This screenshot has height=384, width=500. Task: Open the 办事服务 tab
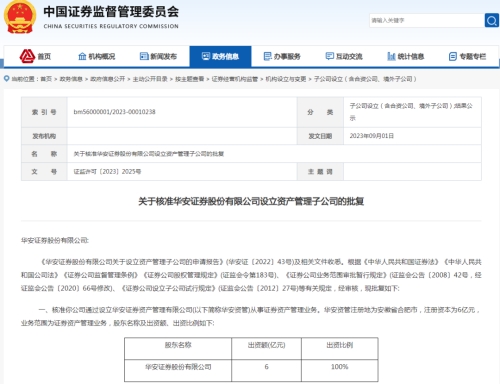pyautogui.click(x=282, y=56)
